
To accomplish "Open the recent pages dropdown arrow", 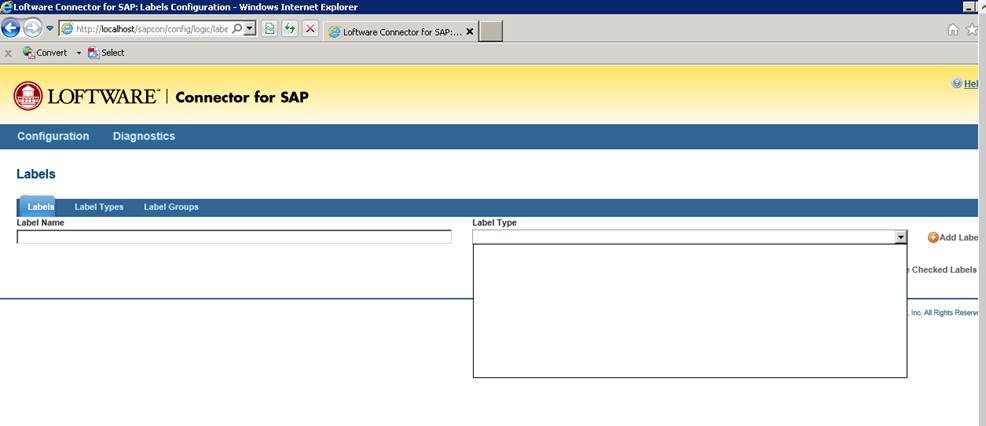I will coord(50,28).
